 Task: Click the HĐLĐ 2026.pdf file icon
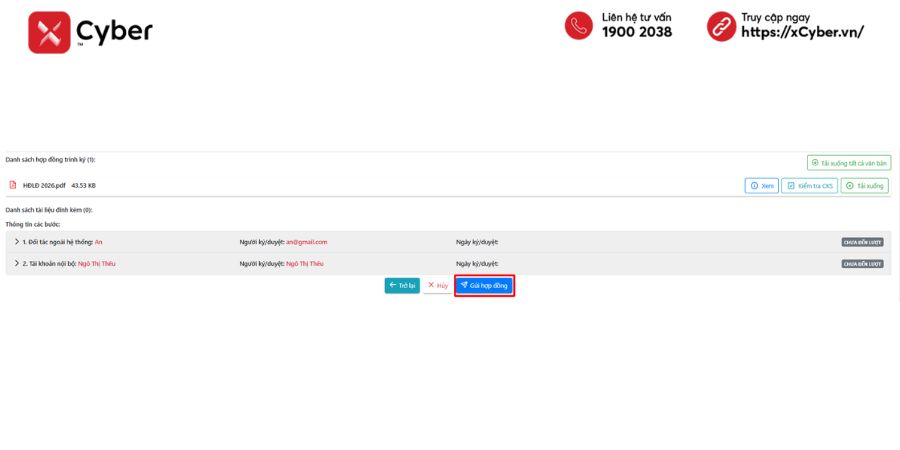pyautogui.click(x=13, y=185)
